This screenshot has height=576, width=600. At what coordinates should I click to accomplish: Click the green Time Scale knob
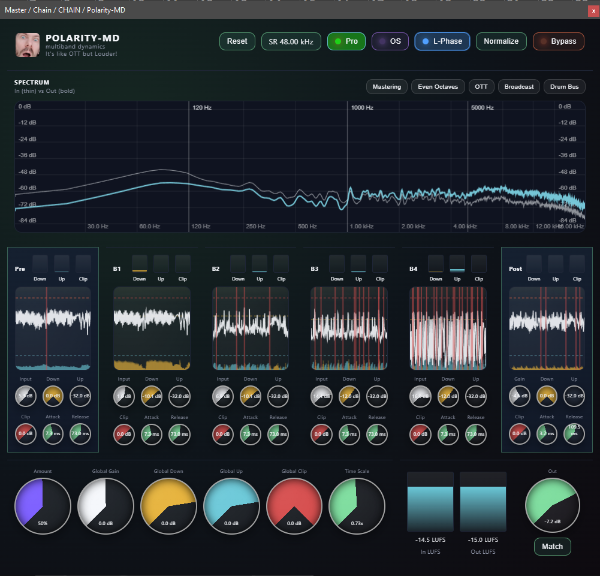(x=357, y=502)
